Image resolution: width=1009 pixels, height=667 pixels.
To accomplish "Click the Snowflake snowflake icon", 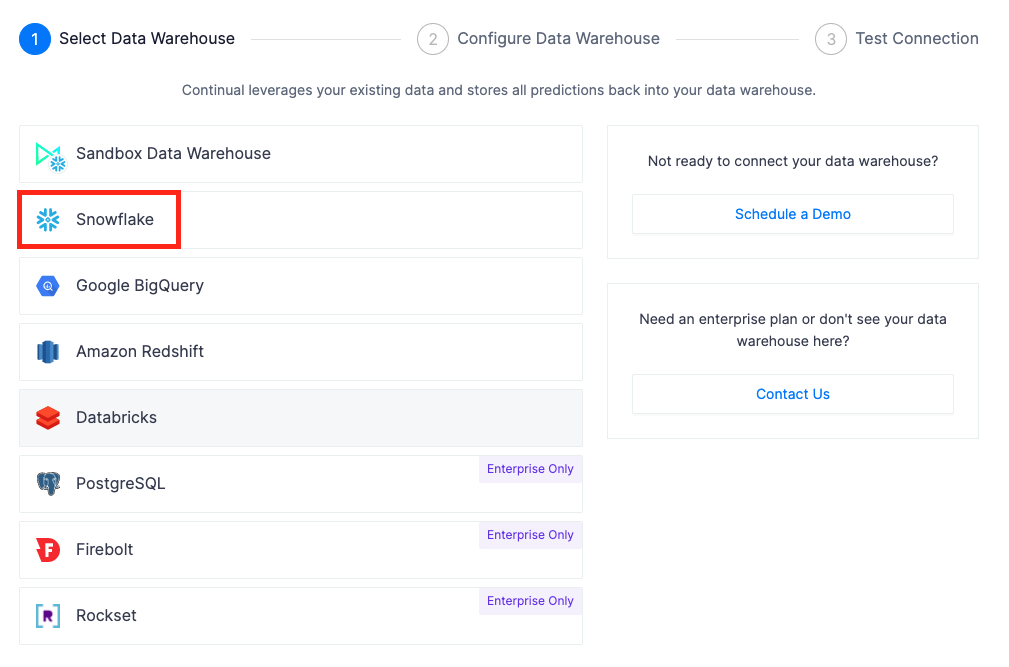I will 48,220.
